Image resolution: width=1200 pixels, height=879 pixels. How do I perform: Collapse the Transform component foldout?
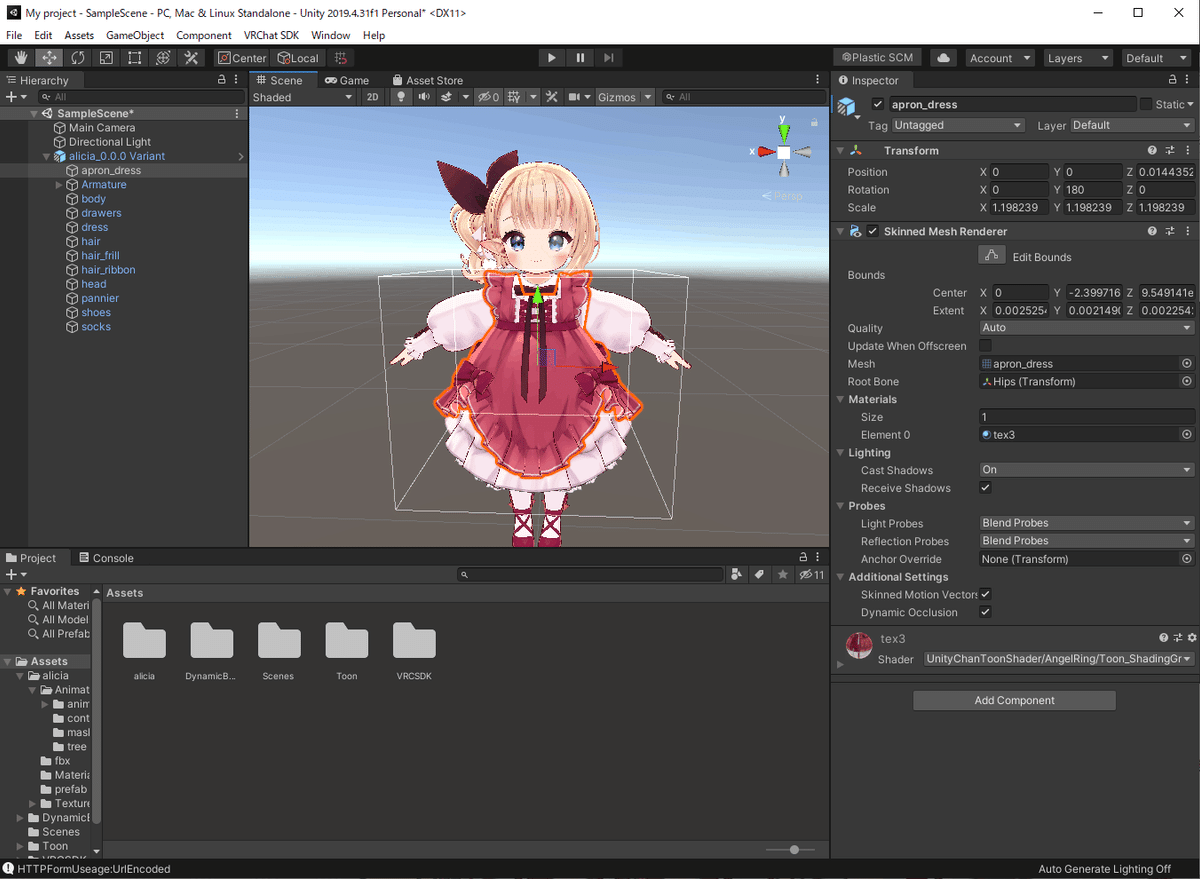(840, 151)
